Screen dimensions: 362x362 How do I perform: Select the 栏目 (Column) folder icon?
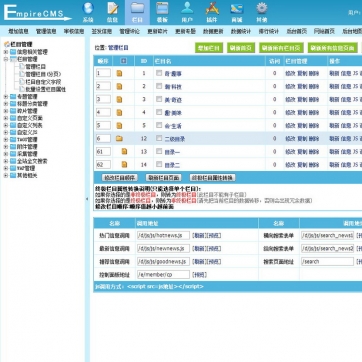pyautogui.click(x=137, y=8)
